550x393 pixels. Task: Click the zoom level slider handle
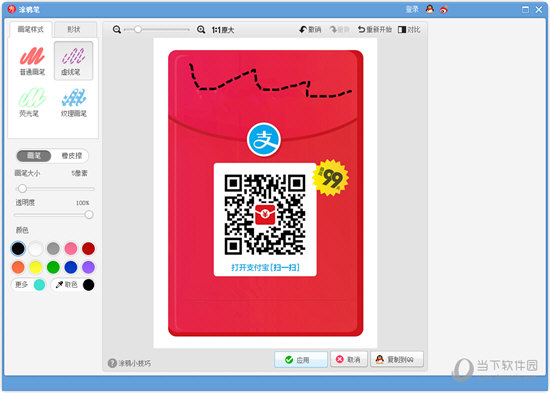point(138,29)
